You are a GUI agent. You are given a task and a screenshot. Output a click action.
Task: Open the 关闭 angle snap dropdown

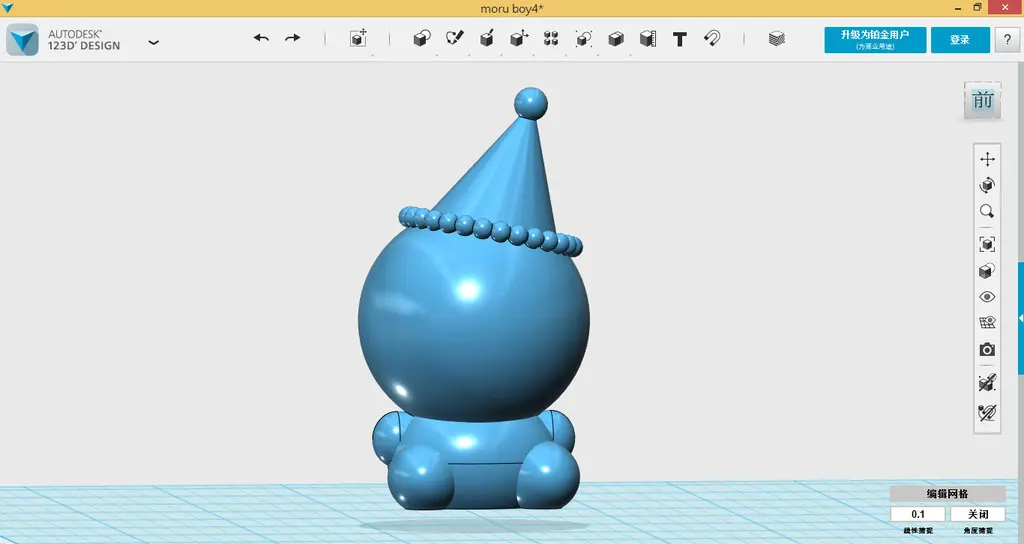pyautogui.click(x=978, y=514)
